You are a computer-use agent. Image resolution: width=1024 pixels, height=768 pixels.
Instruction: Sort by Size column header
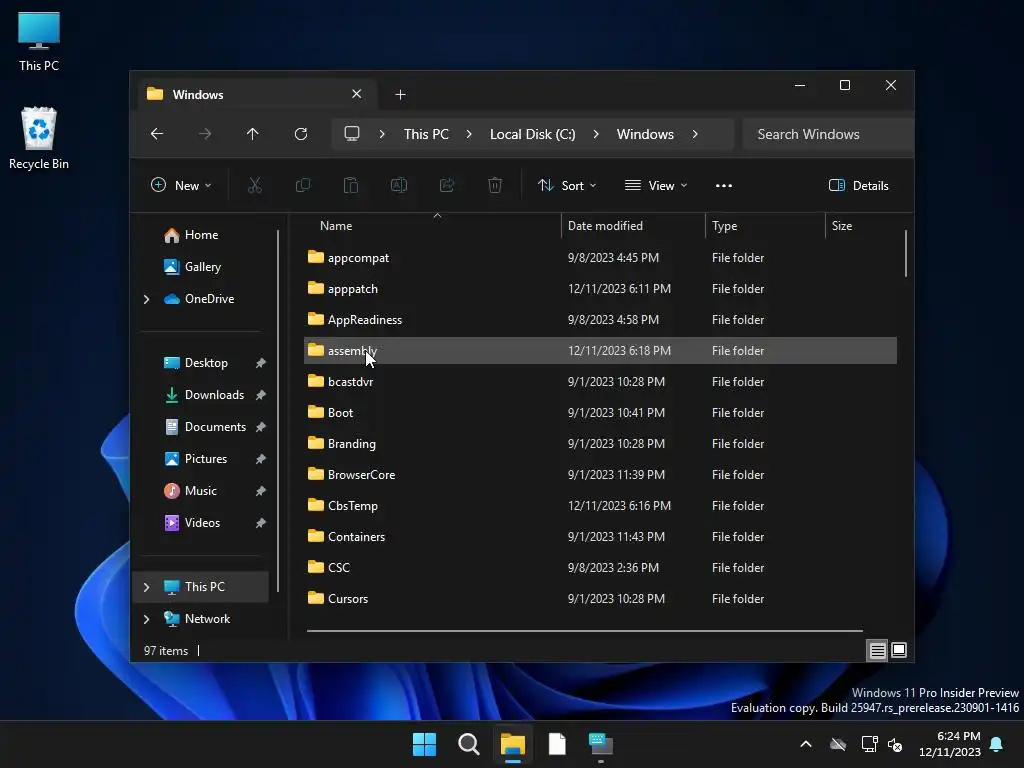click(x=842, y=226)
